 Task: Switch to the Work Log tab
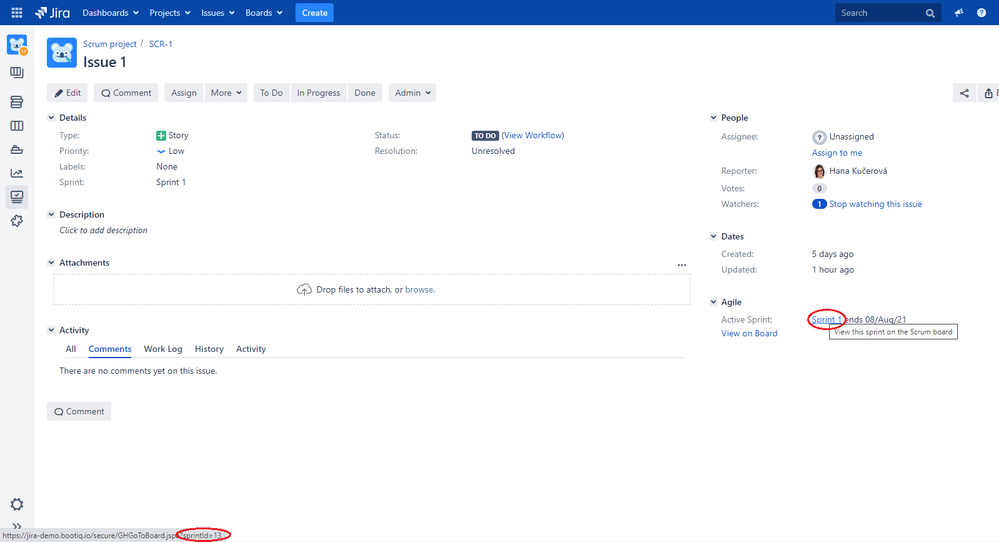click(x=163, y=349)
